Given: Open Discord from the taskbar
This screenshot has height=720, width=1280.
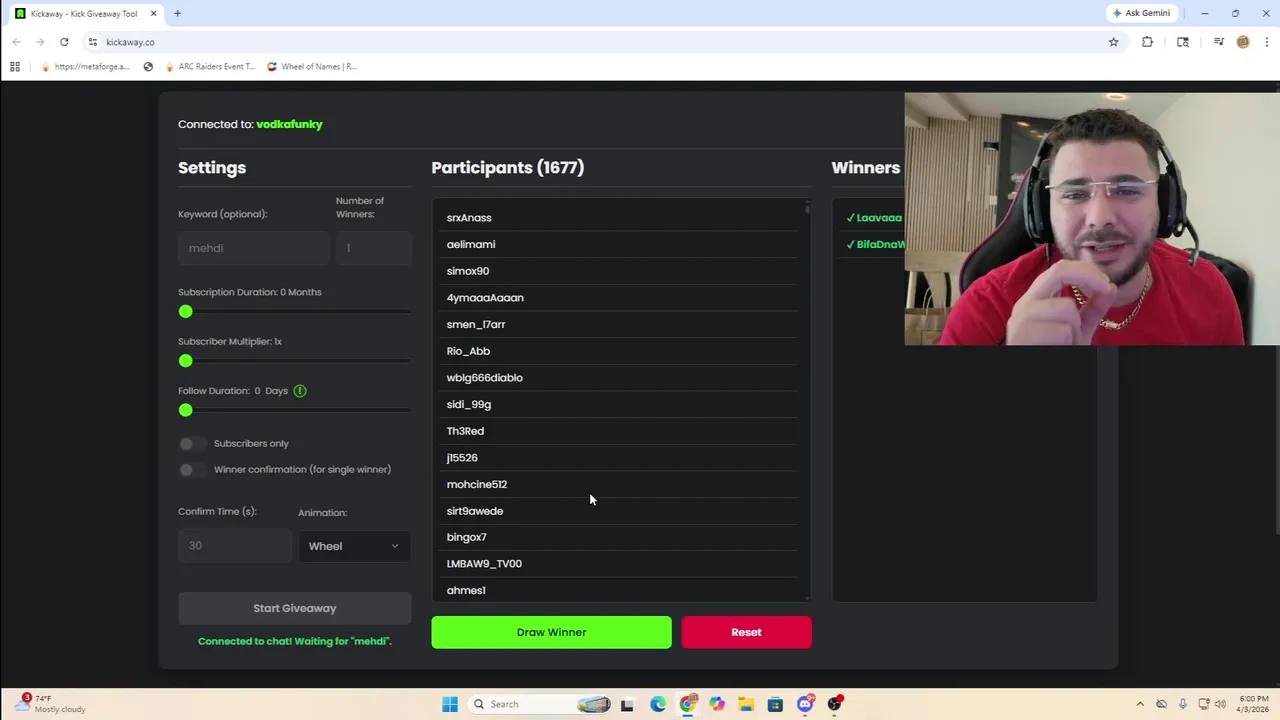Looking at the screenshot, I should coord(805,704).
